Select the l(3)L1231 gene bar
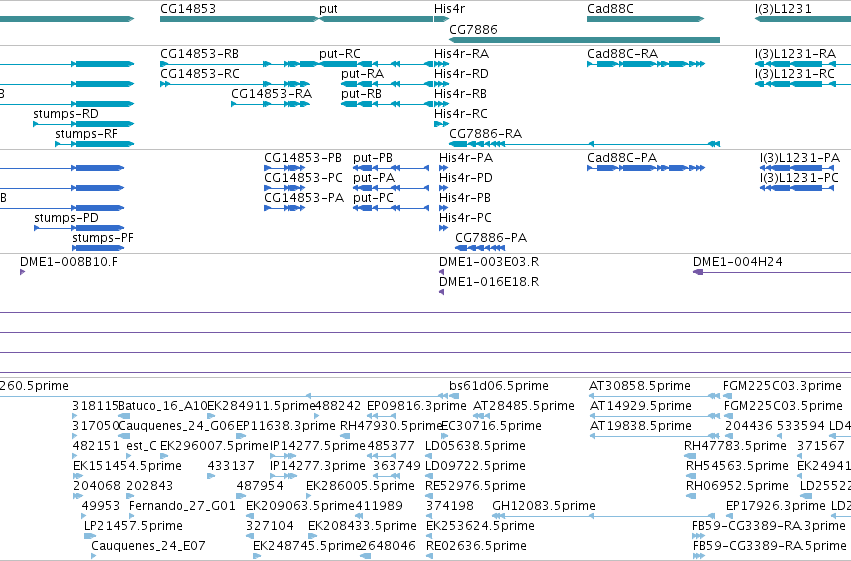 click(x=803, y=19)
